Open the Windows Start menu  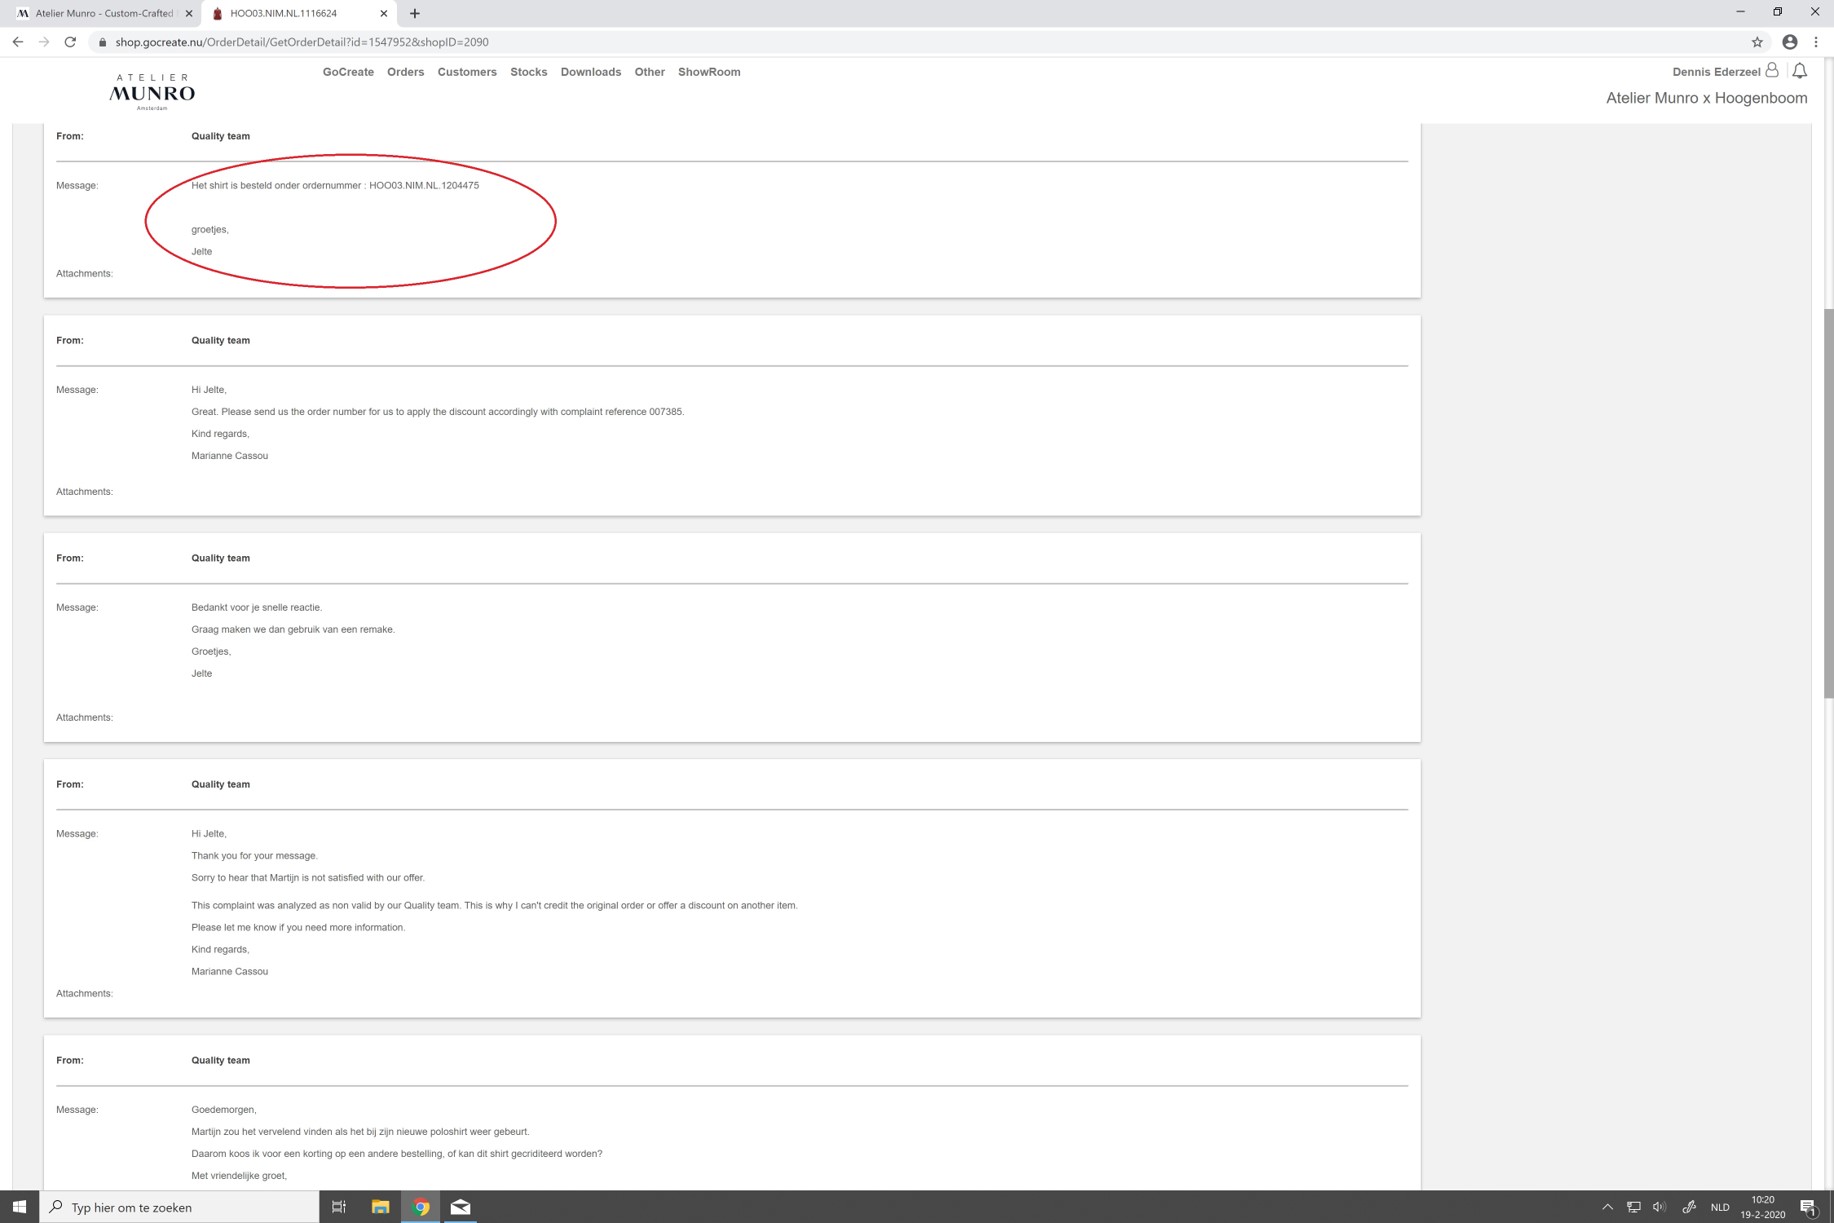19,1207
